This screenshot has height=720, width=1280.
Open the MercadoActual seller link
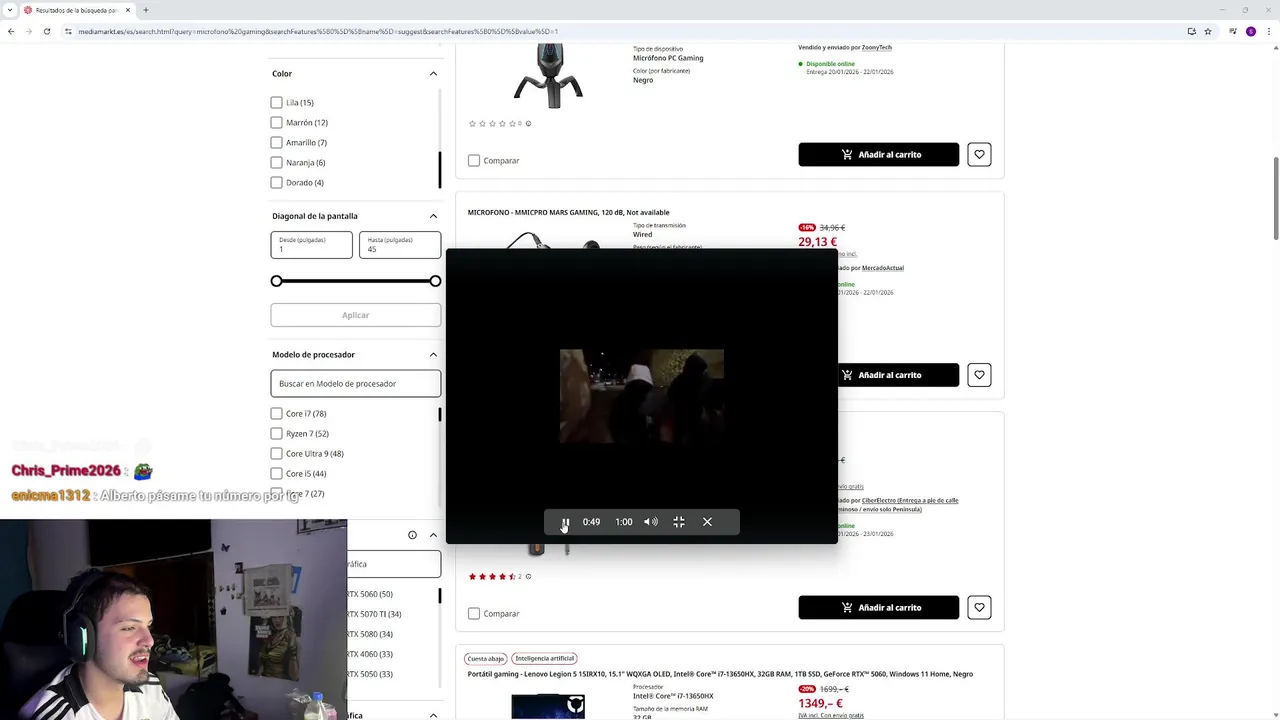[x=882, y=268]
